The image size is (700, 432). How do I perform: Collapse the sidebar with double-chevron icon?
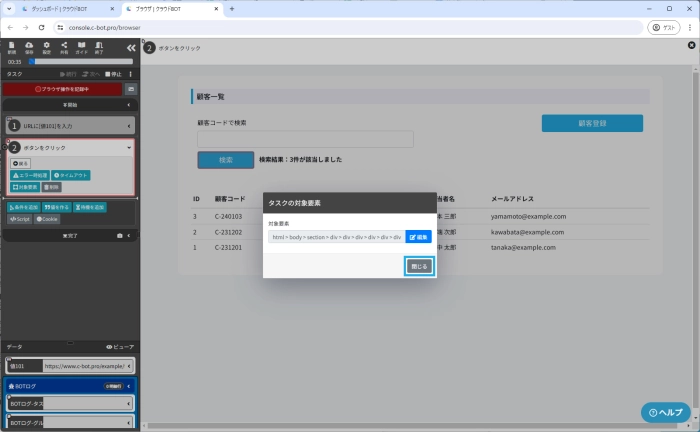click(130, 47)
